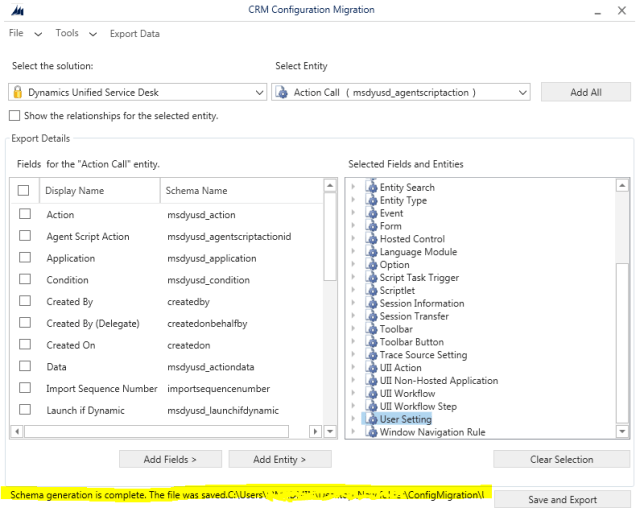Click the Form entity icon
640x516 pixels.
pos(371,226)
